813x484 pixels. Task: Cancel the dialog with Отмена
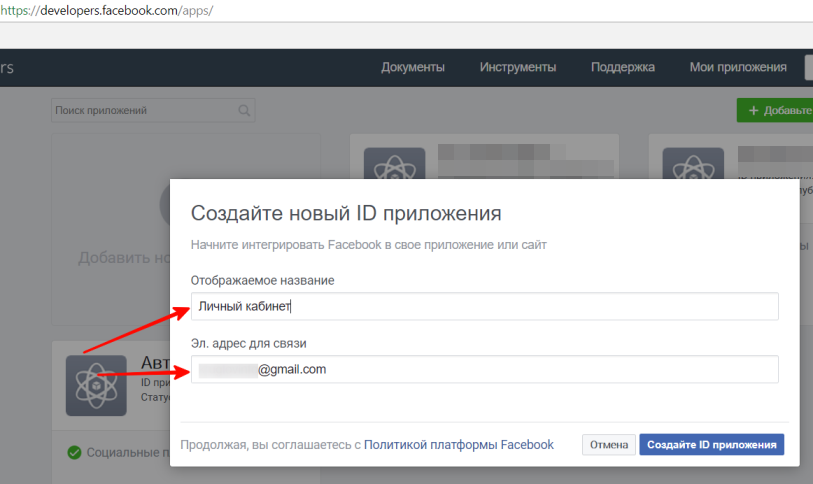(609, 445)
